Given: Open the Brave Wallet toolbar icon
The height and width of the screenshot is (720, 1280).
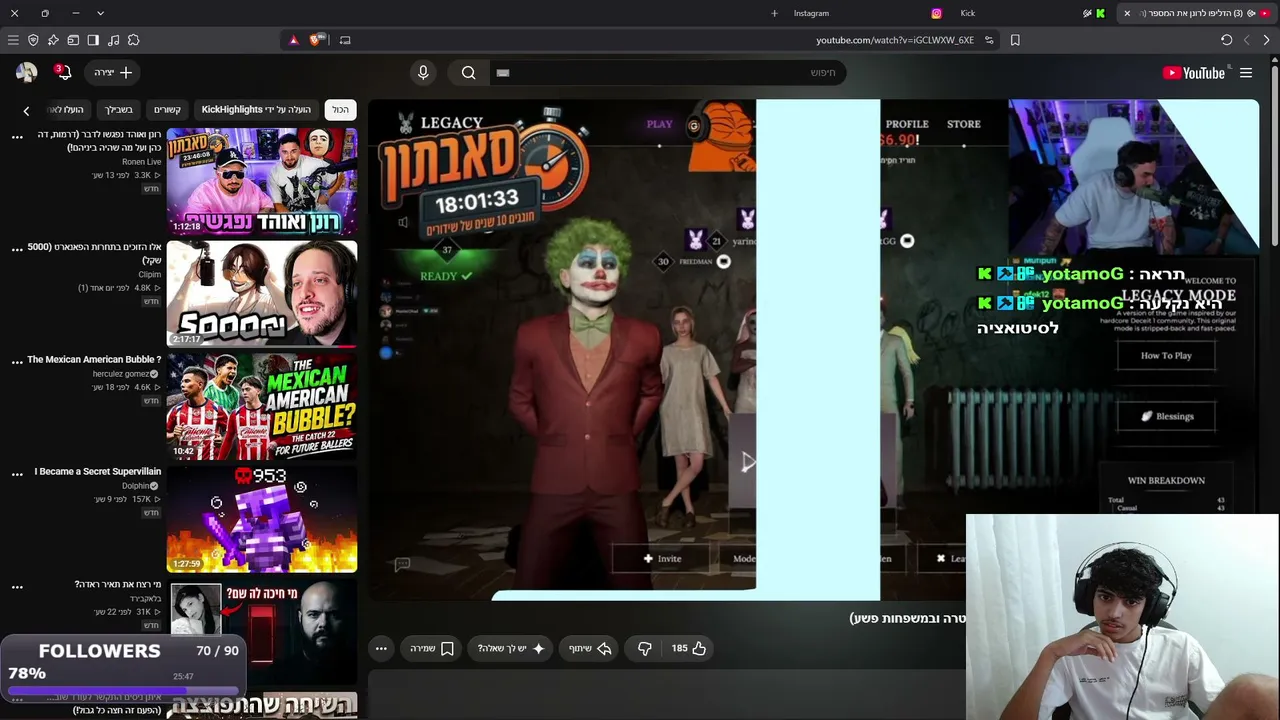Looking at the screenshot, I should tap(73, 40).
